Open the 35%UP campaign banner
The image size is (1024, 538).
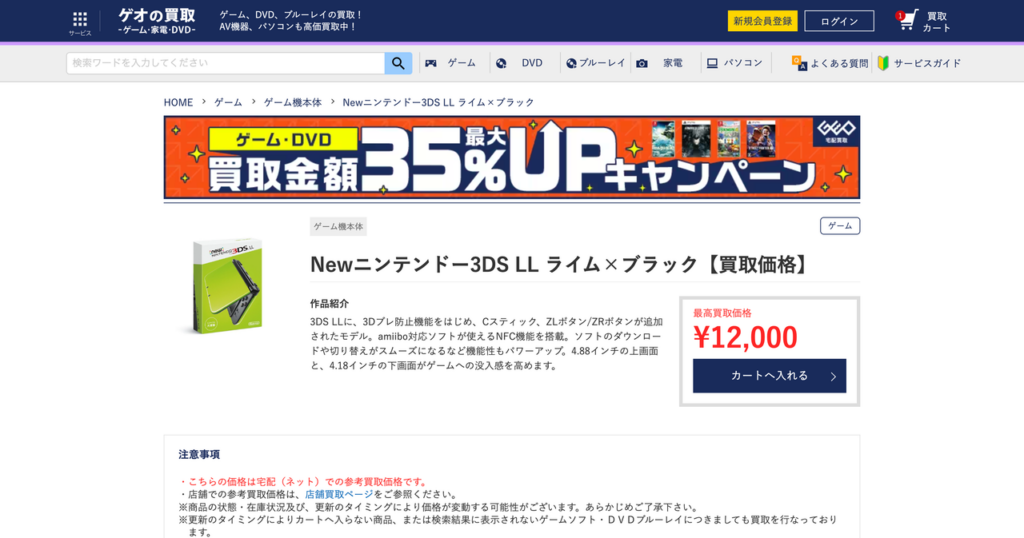pyautogui.click(x=512, y=157)
